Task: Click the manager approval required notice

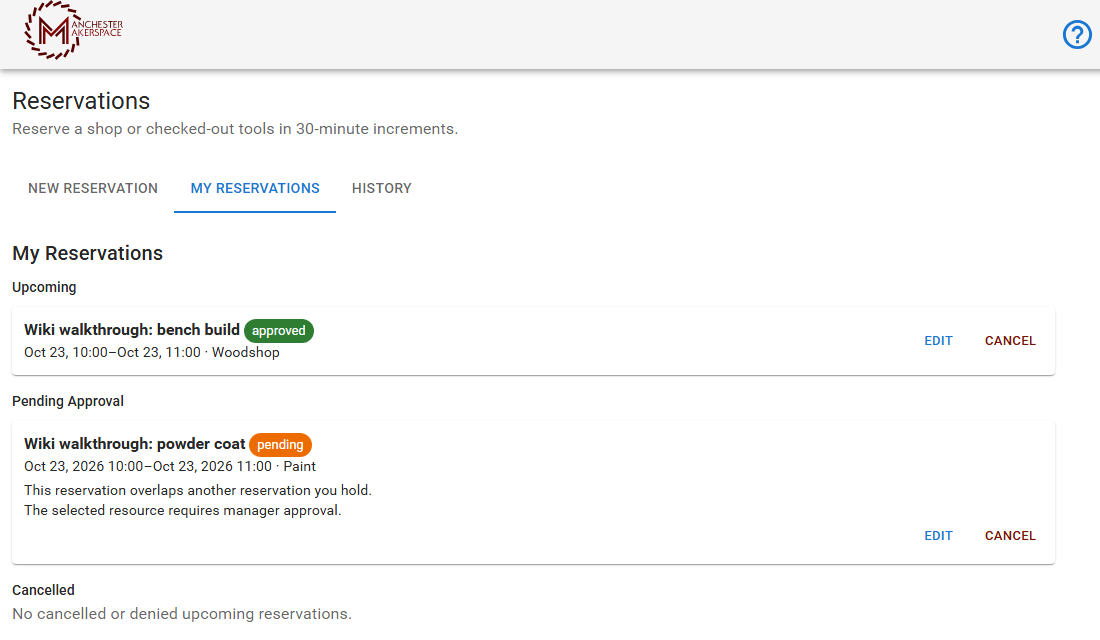Action: click(x=182, y=510)
